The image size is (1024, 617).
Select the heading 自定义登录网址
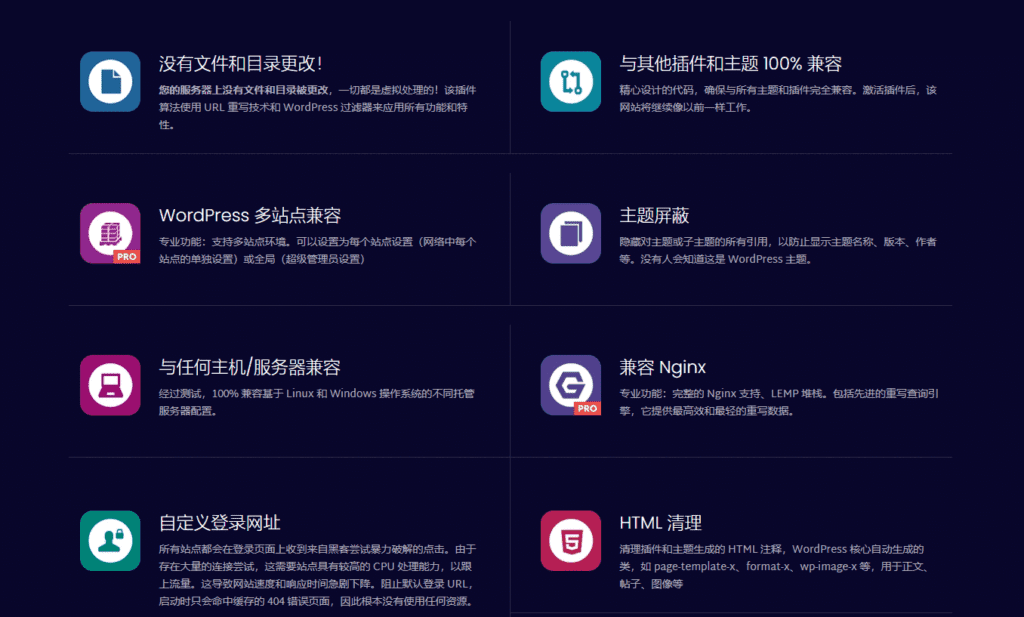(219, 523)
